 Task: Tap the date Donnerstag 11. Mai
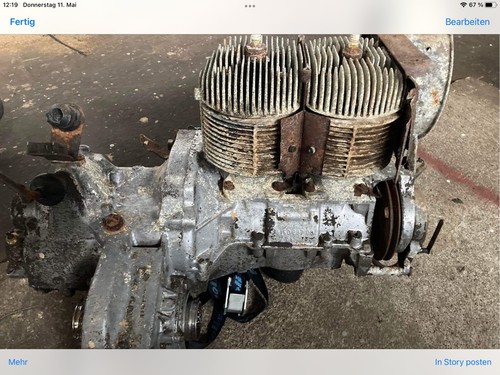(x=50, y=5)
